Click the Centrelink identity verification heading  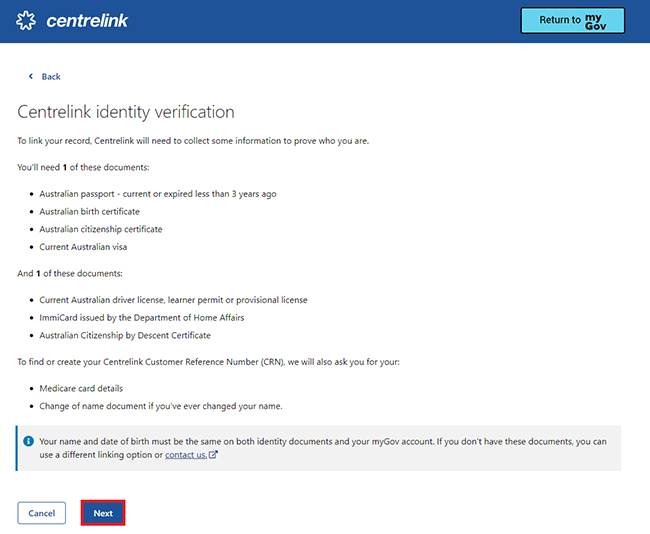point(126,111)
